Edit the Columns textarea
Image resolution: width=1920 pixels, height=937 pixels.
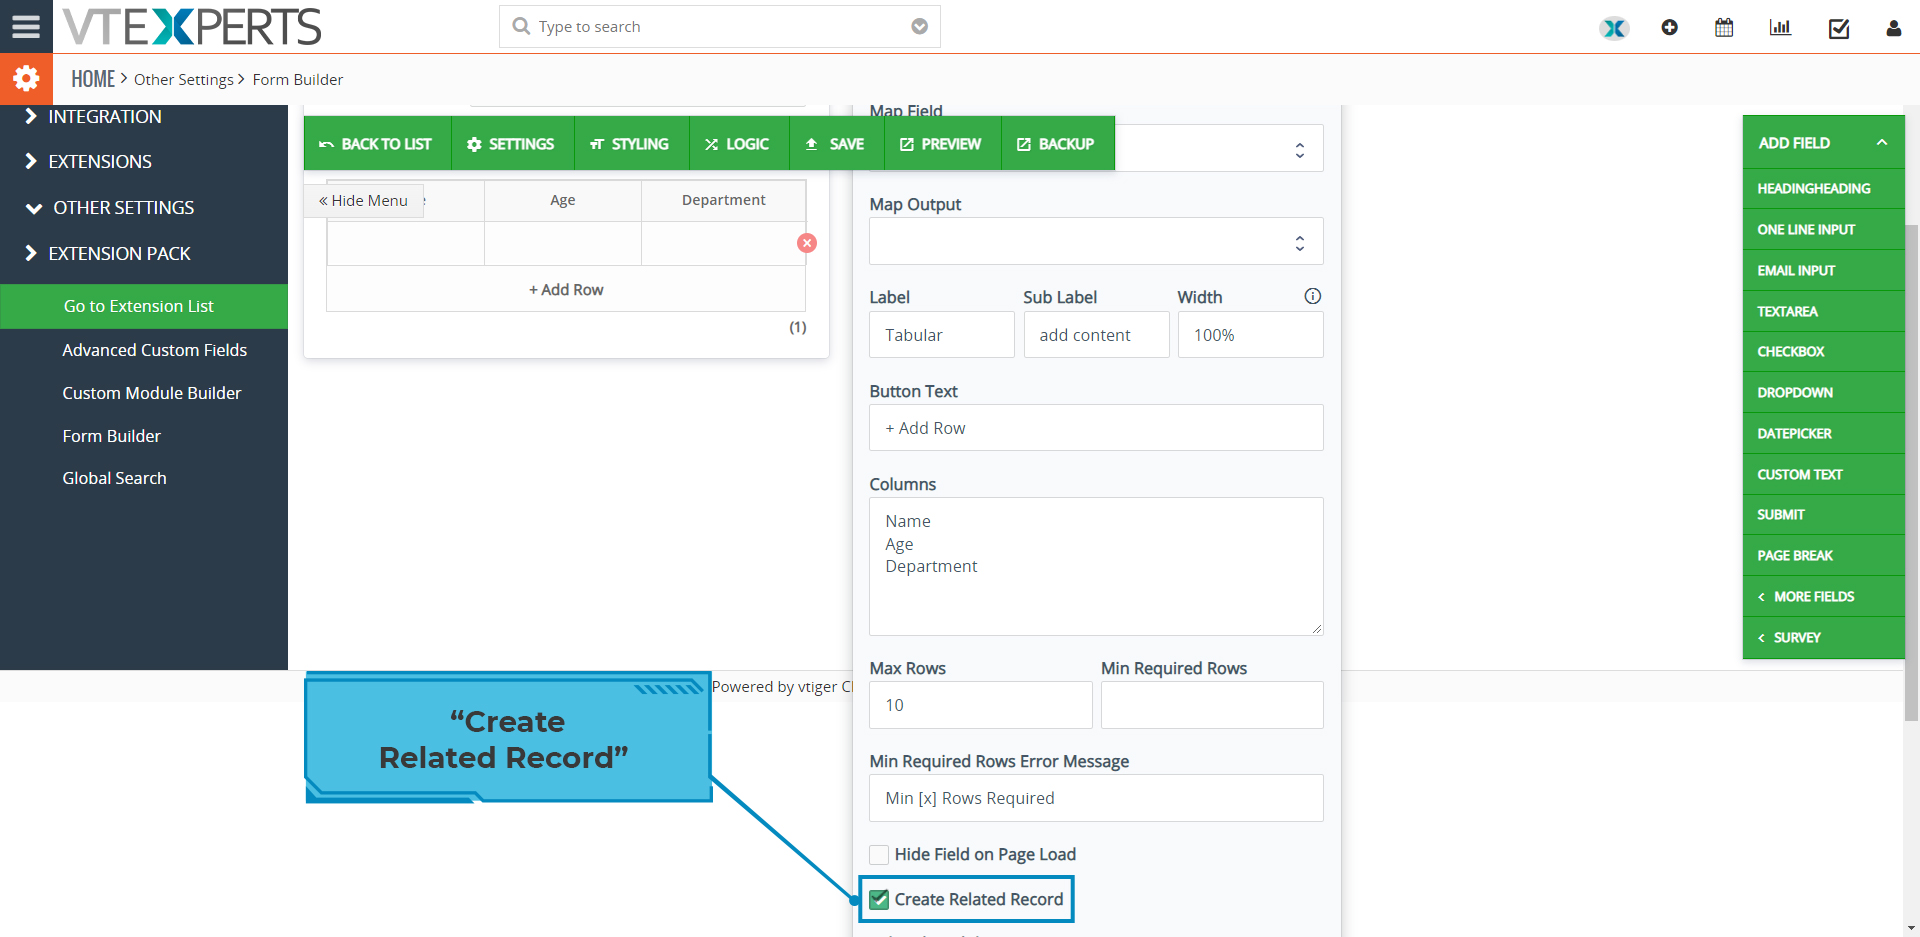(x=1096, y=567)
